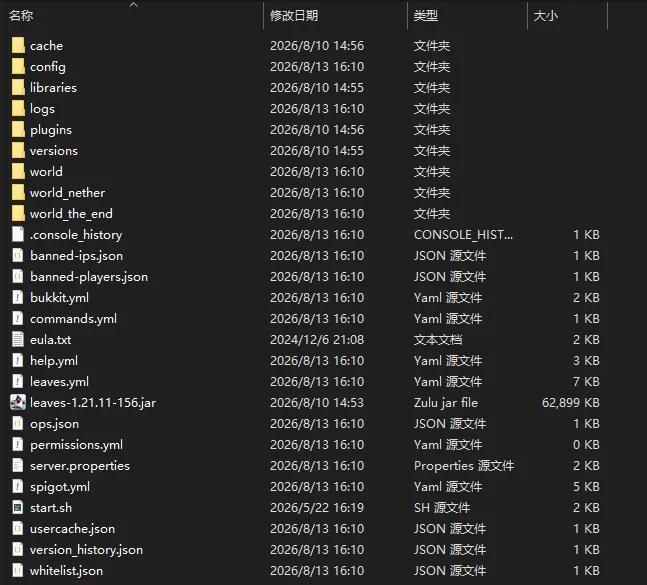
Task: Select the folder name world_nether
Action: point(67,193)
